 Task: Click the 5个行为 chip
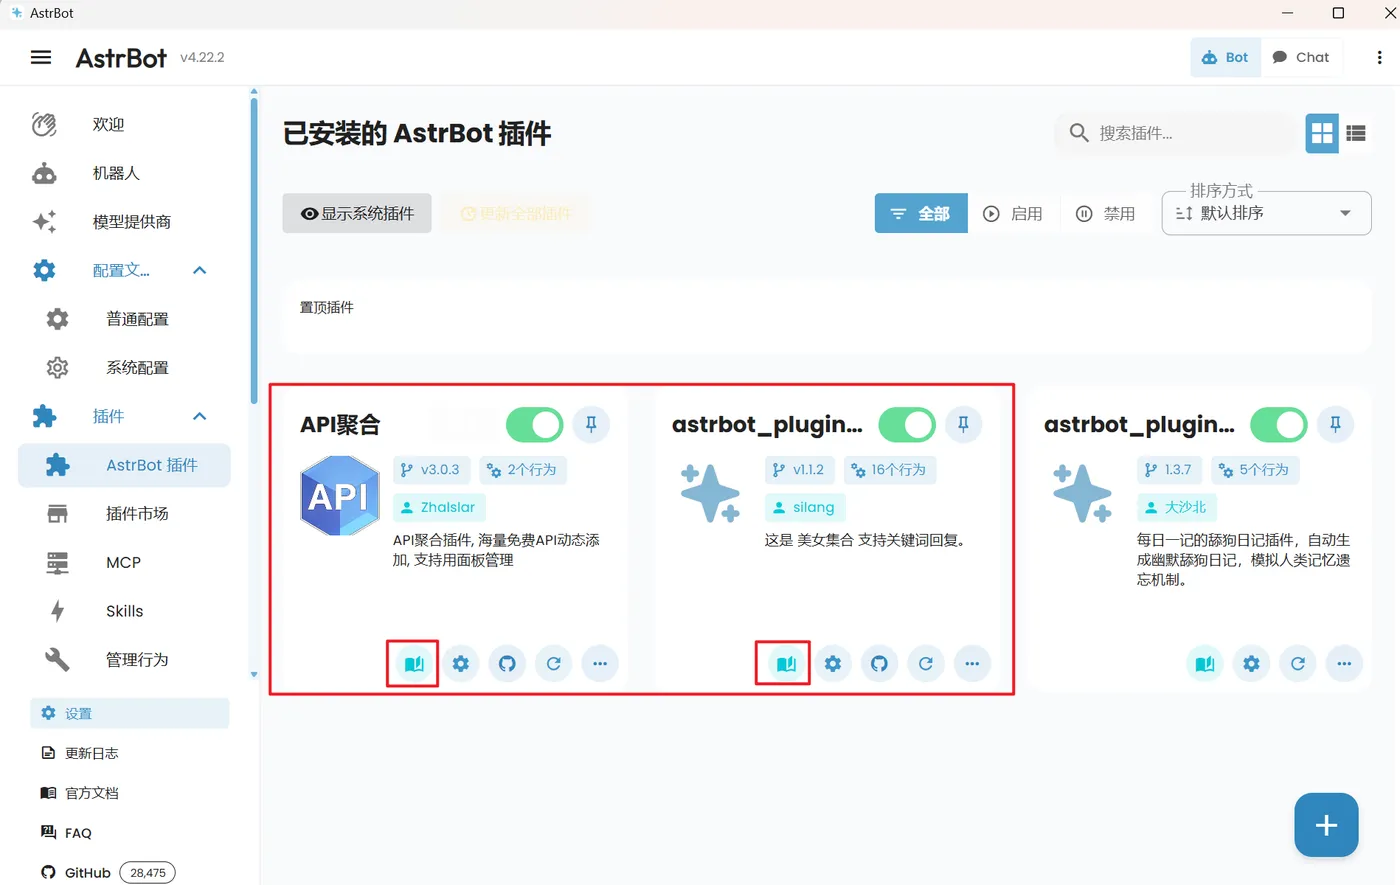(1255, 469)
